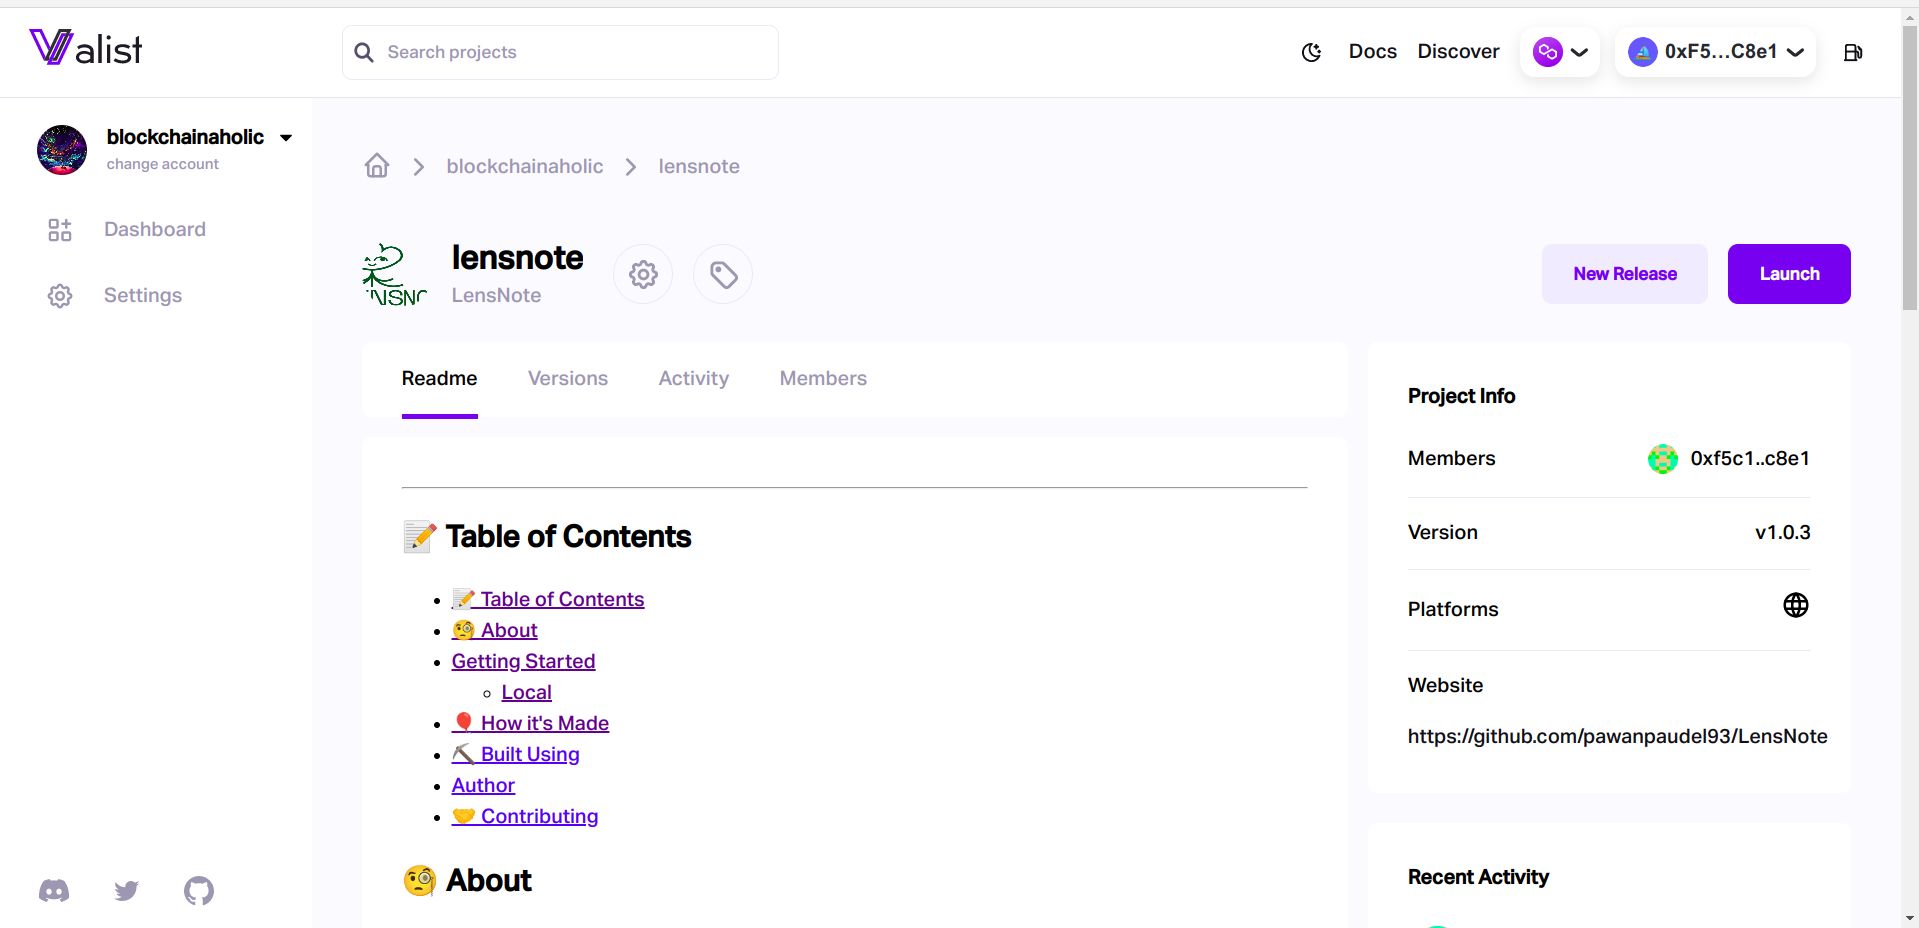Click the web platform globe icon
1919x928 pixels.
click(x=1796, y=605)
